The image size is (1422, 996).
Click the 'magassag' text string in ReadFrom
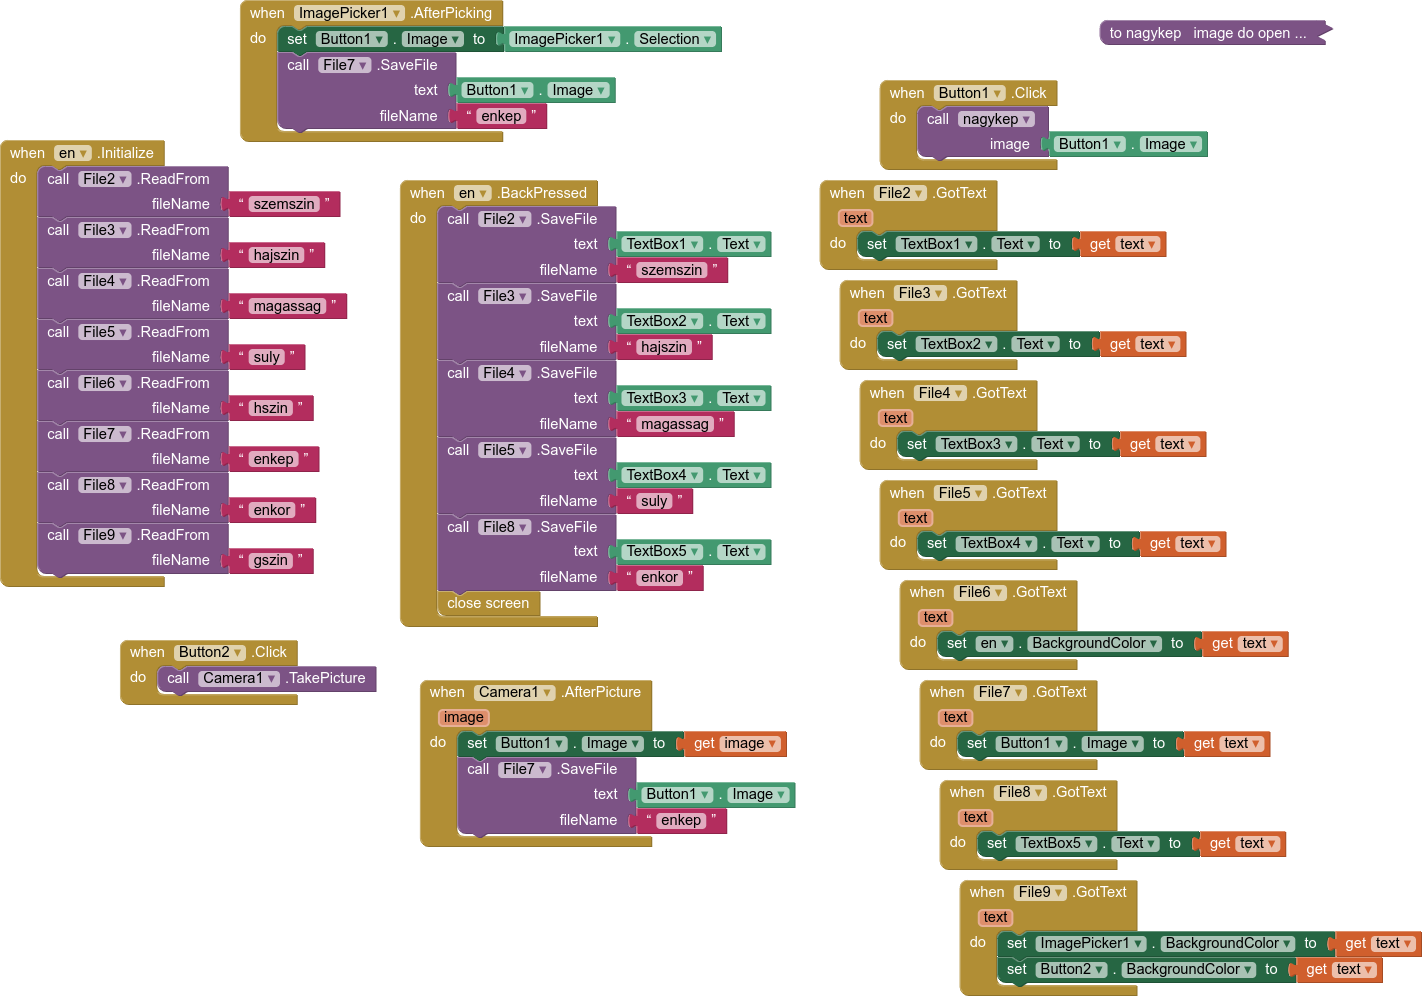pyautogui.click(x=288, y=306)
